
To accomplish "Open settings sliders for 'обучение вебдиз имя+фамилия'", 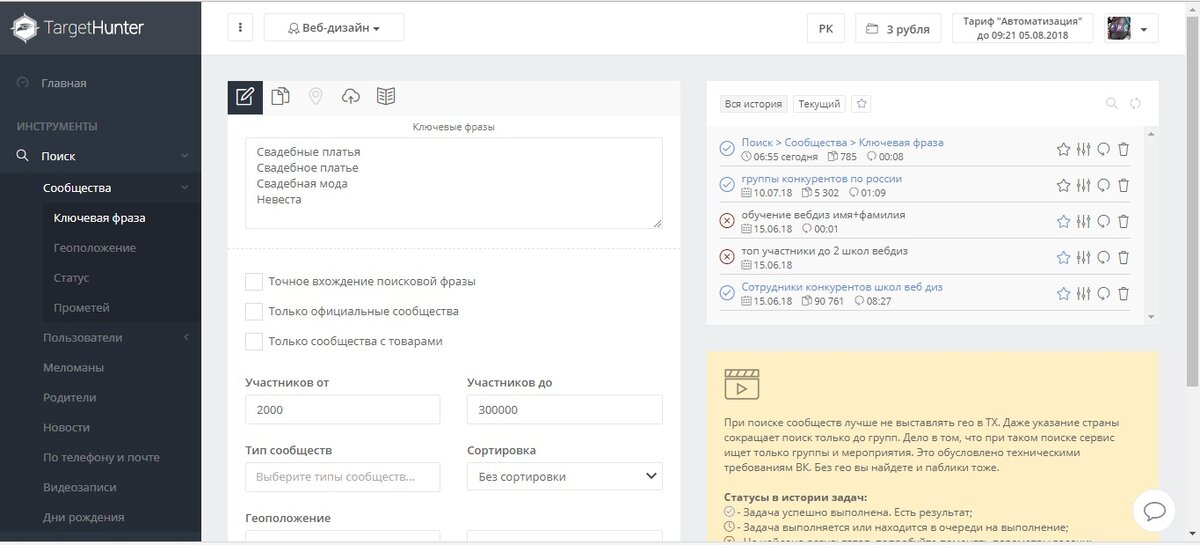I will (1084, 221).
